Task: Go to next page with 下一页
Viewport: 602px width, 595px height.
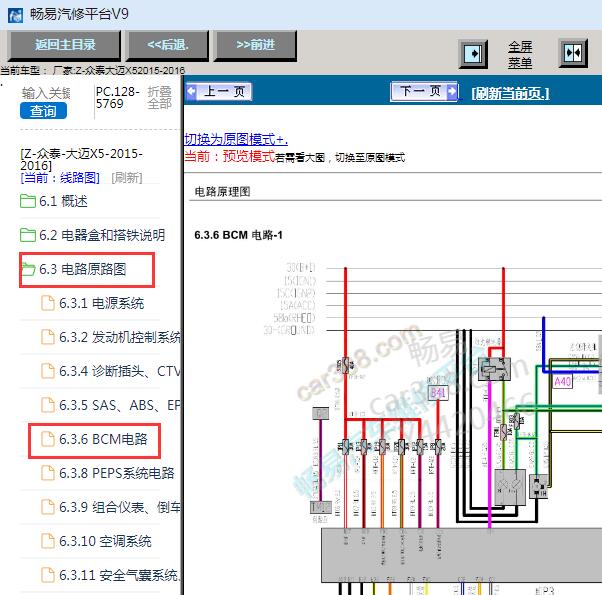Action: tap(425, 91)
